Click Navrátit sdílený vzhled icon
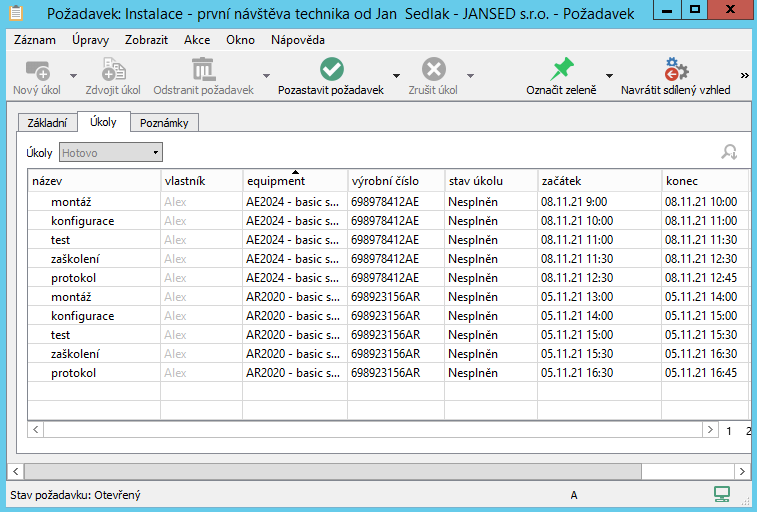 pos(676,70)
